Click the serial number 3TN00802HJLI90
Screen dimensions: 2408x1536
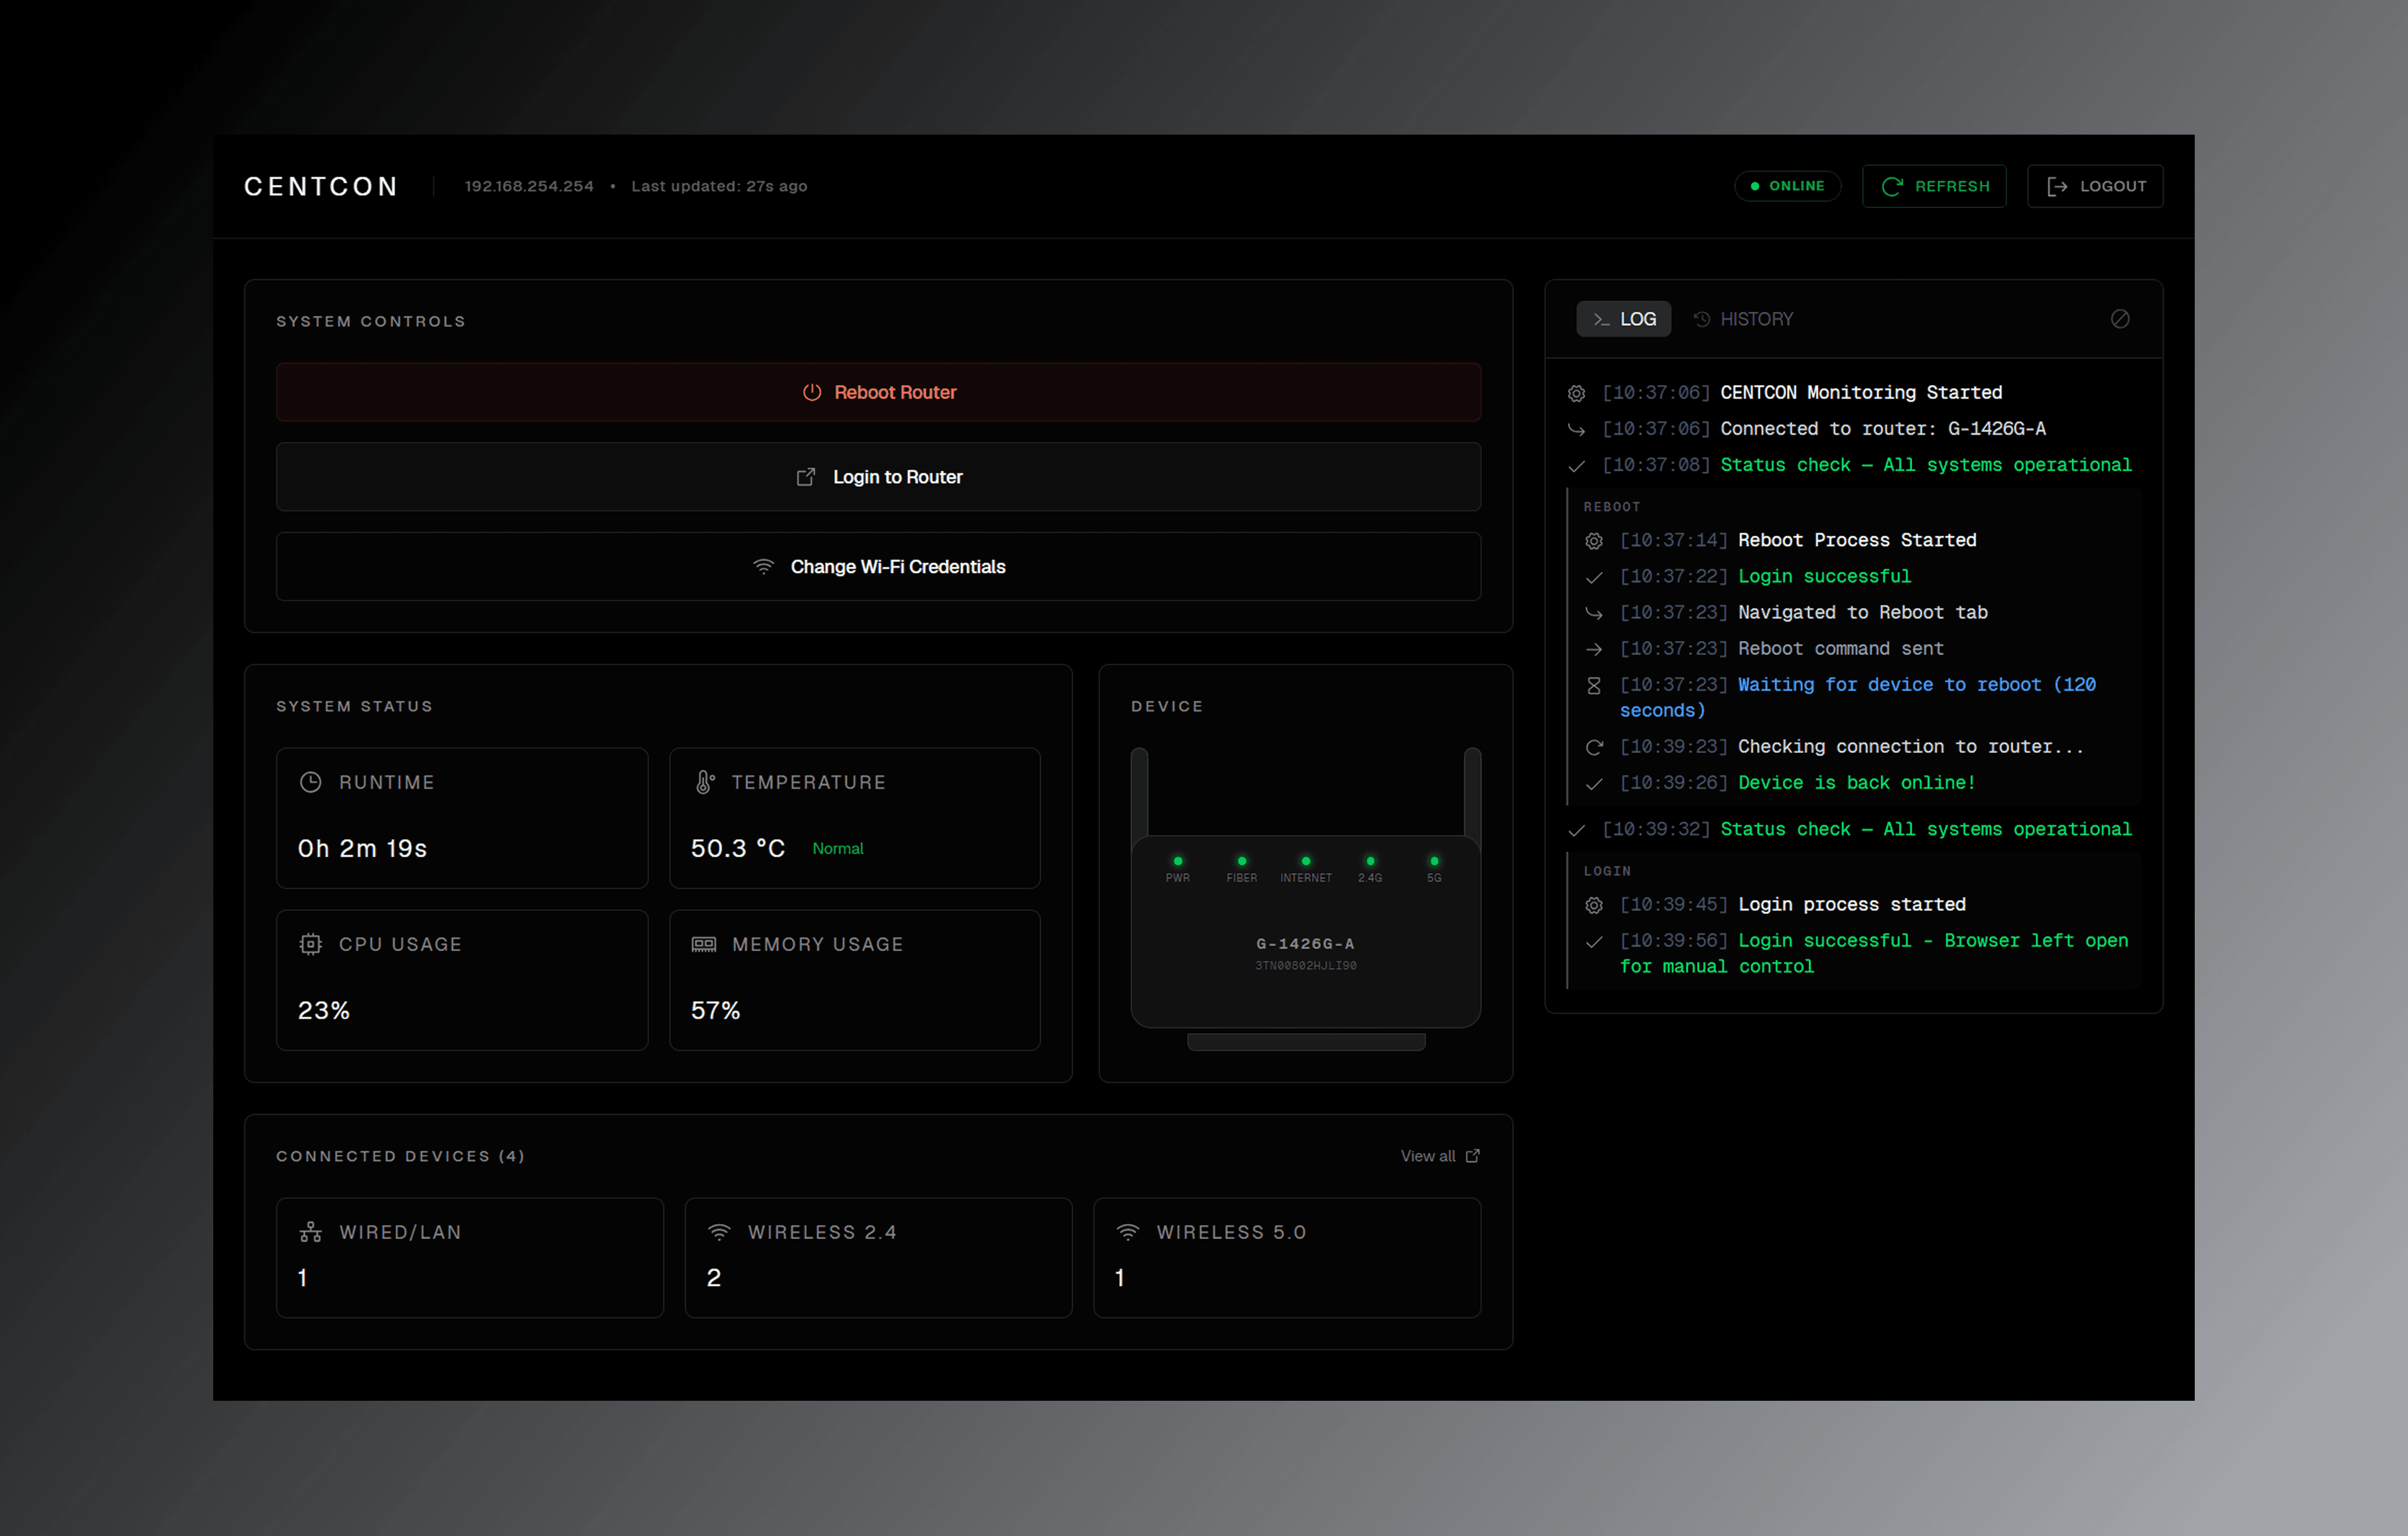point(1306,966)
